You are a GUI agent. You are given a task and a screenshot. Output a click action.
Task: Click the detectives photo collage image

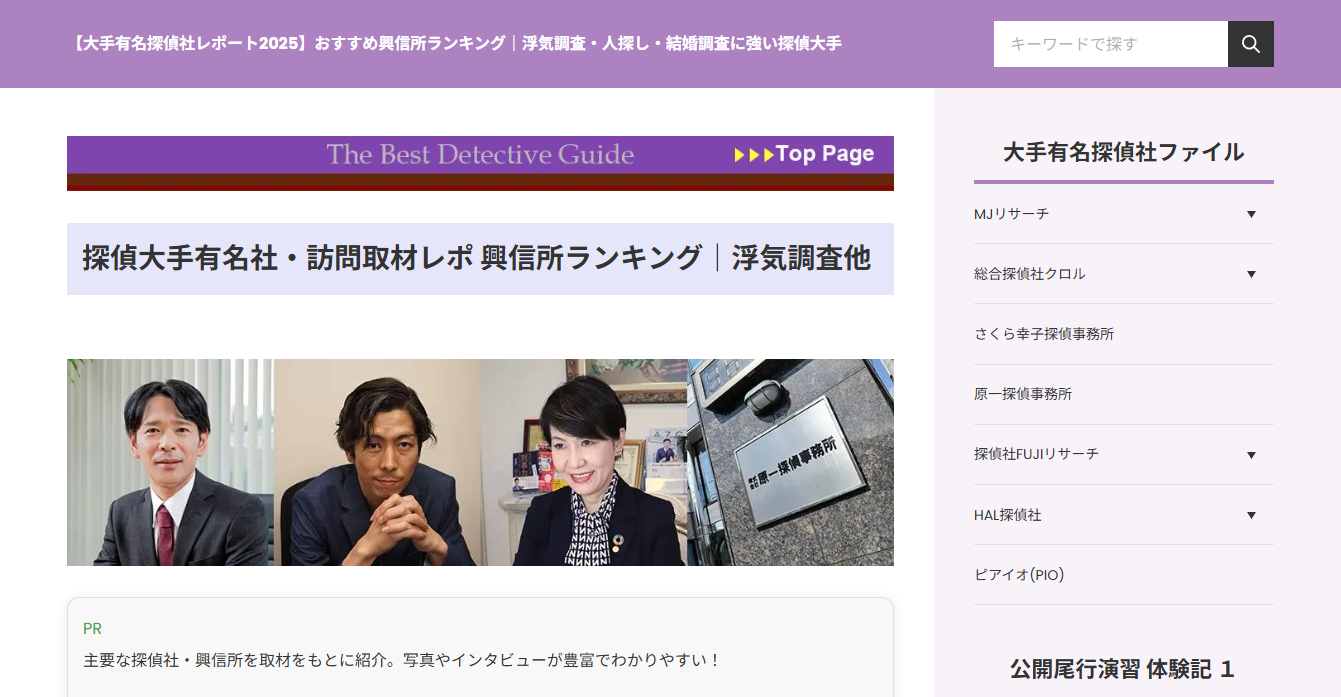point(480,462)
